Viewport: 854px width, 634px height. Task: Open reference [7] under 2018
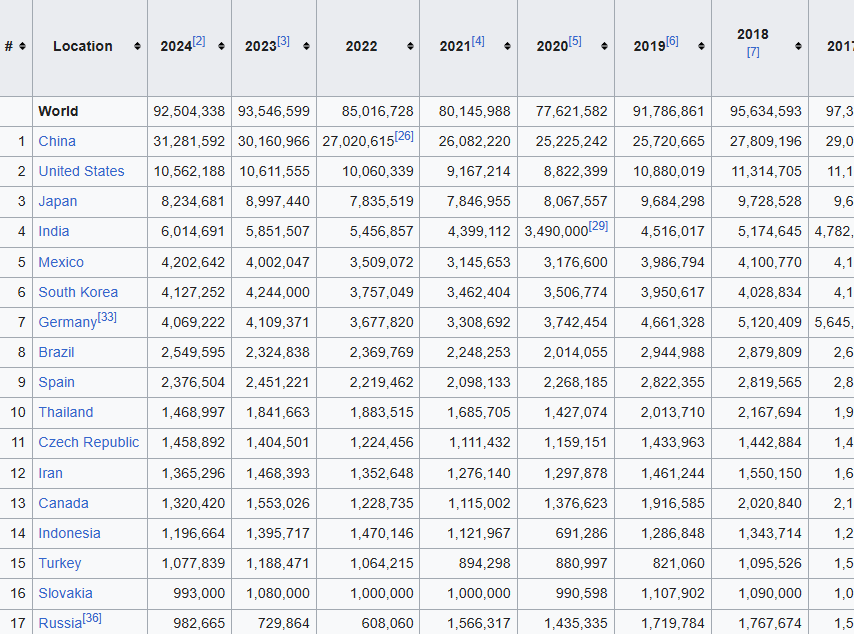[753, 52]
